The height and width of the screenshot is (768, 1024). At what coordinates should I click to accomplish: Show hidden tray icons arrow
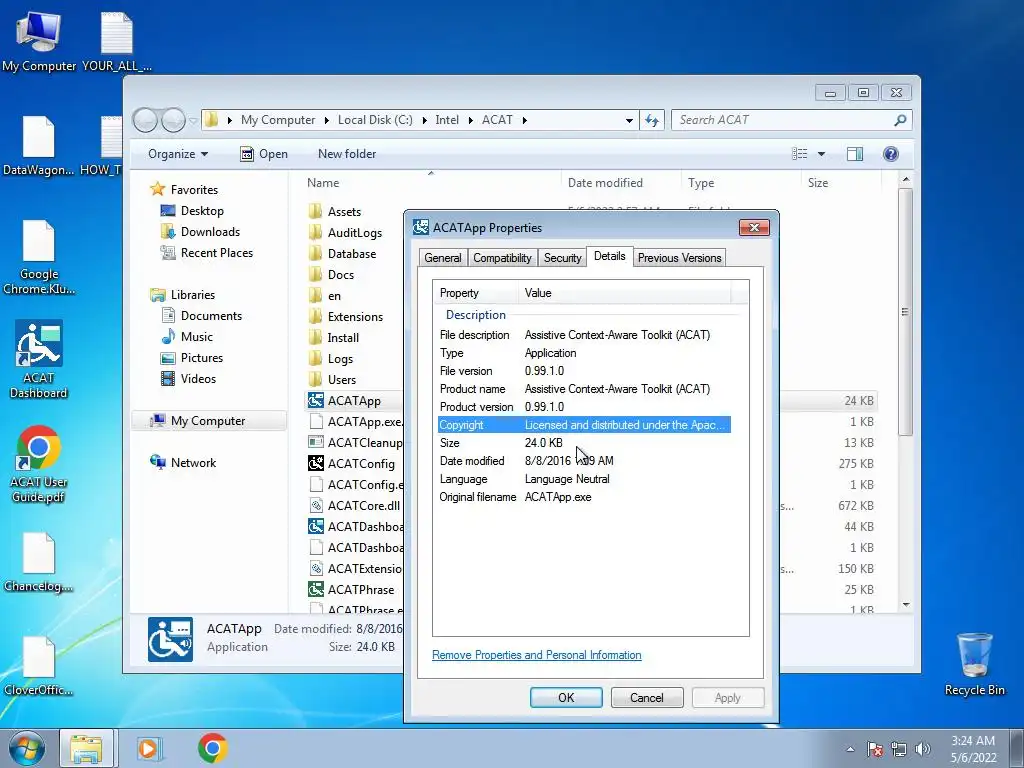coord(850,749)
